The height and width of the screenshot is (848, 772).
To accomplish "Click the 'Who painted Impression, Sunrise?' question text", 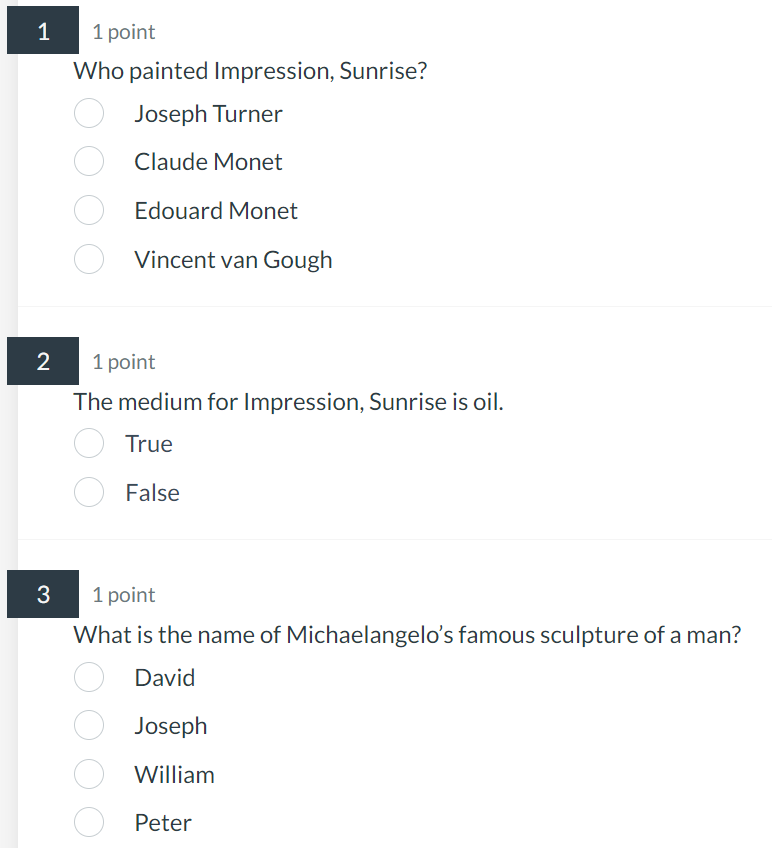I will coord(249,70).
